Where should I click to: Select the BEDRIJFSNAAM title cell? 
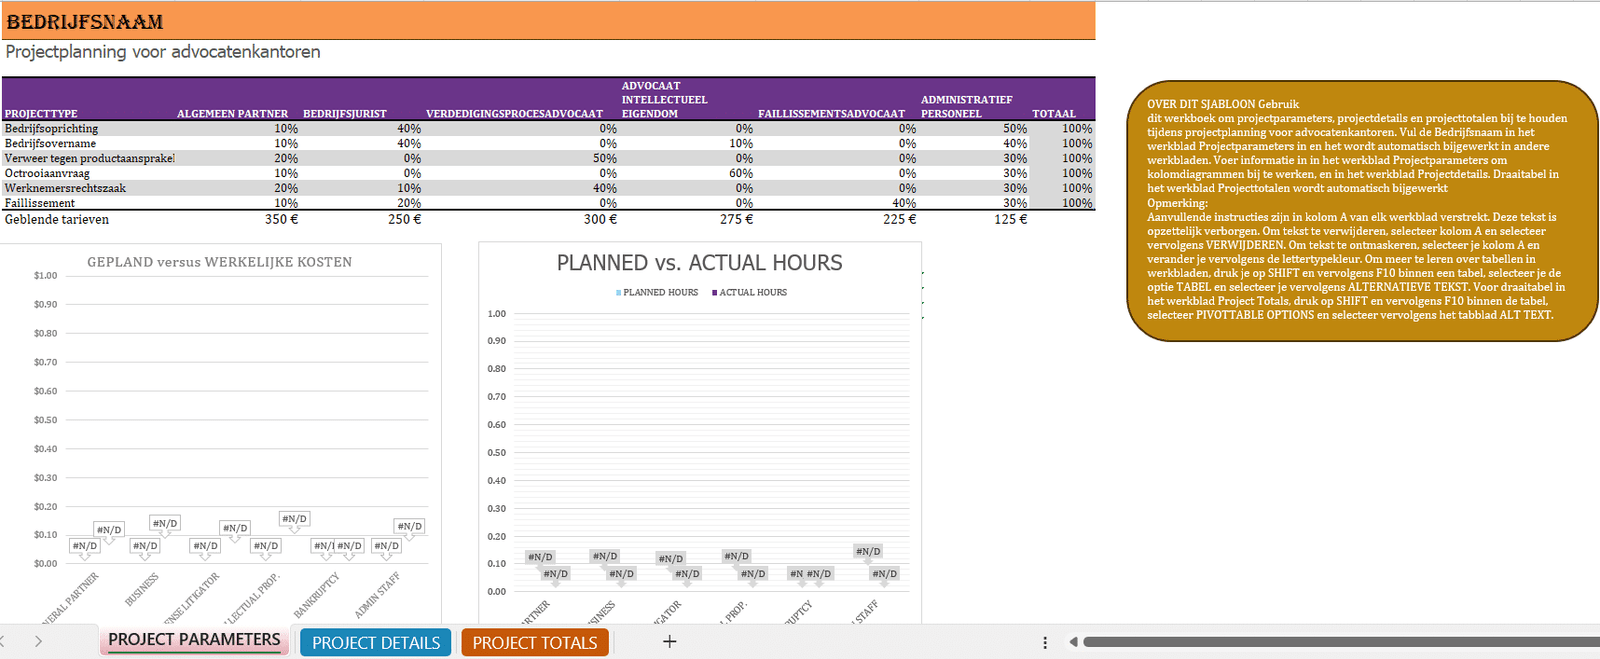85,21
